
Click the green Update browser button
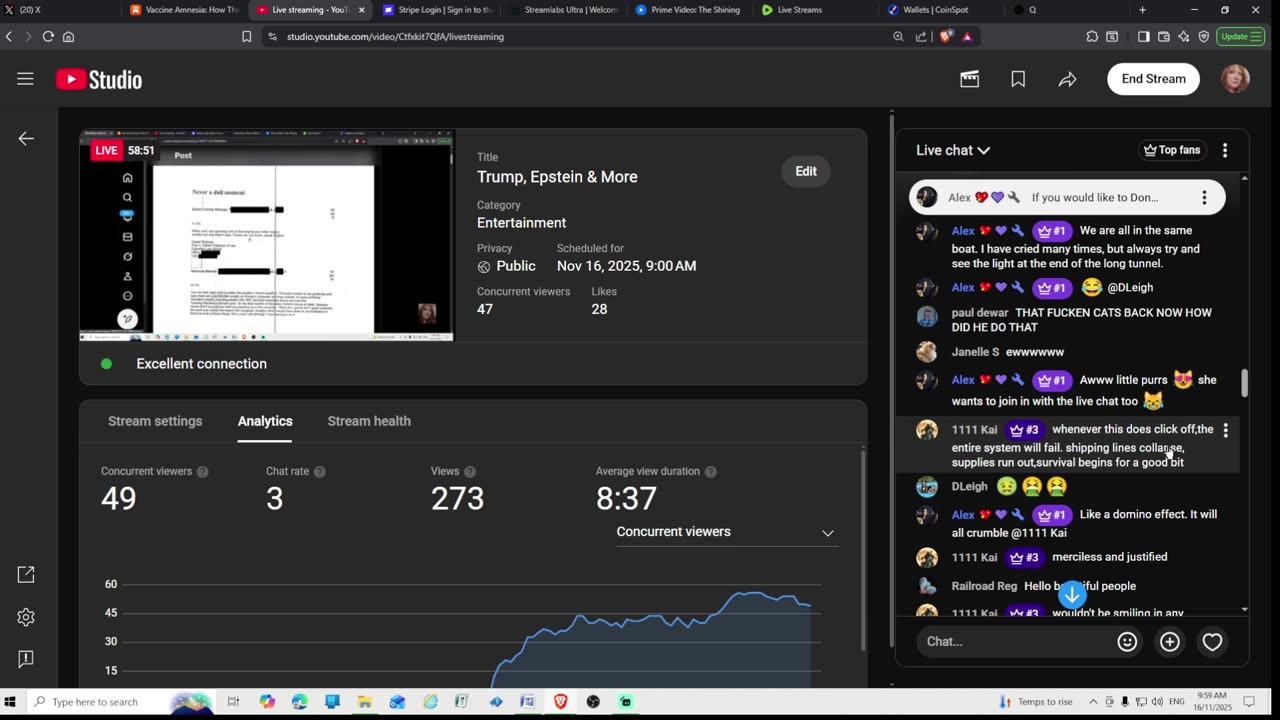(x=1240, y=36)
